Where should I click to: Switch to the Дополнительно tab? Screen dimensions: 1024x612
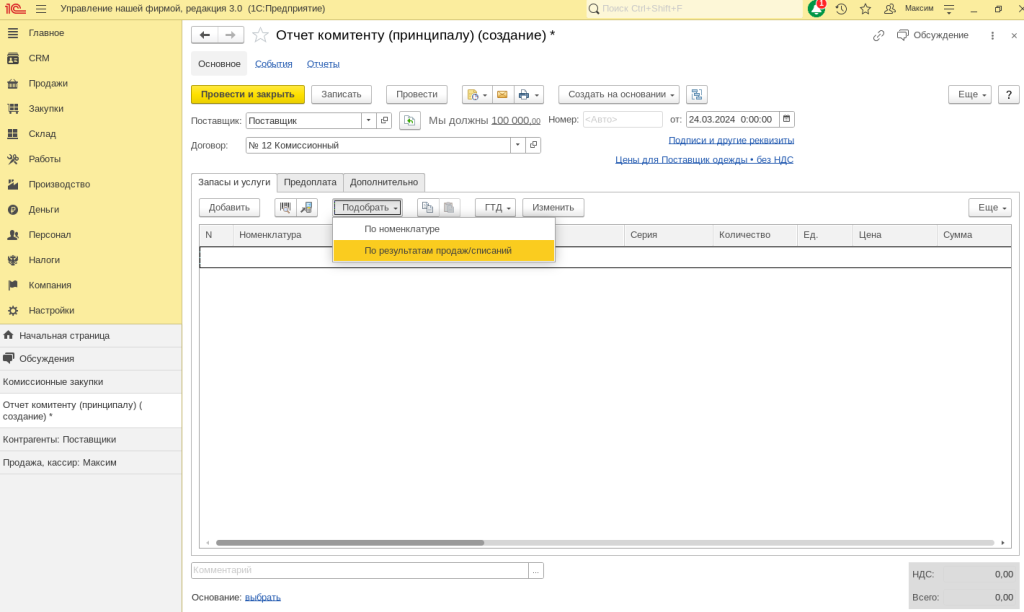click(384, 182)
